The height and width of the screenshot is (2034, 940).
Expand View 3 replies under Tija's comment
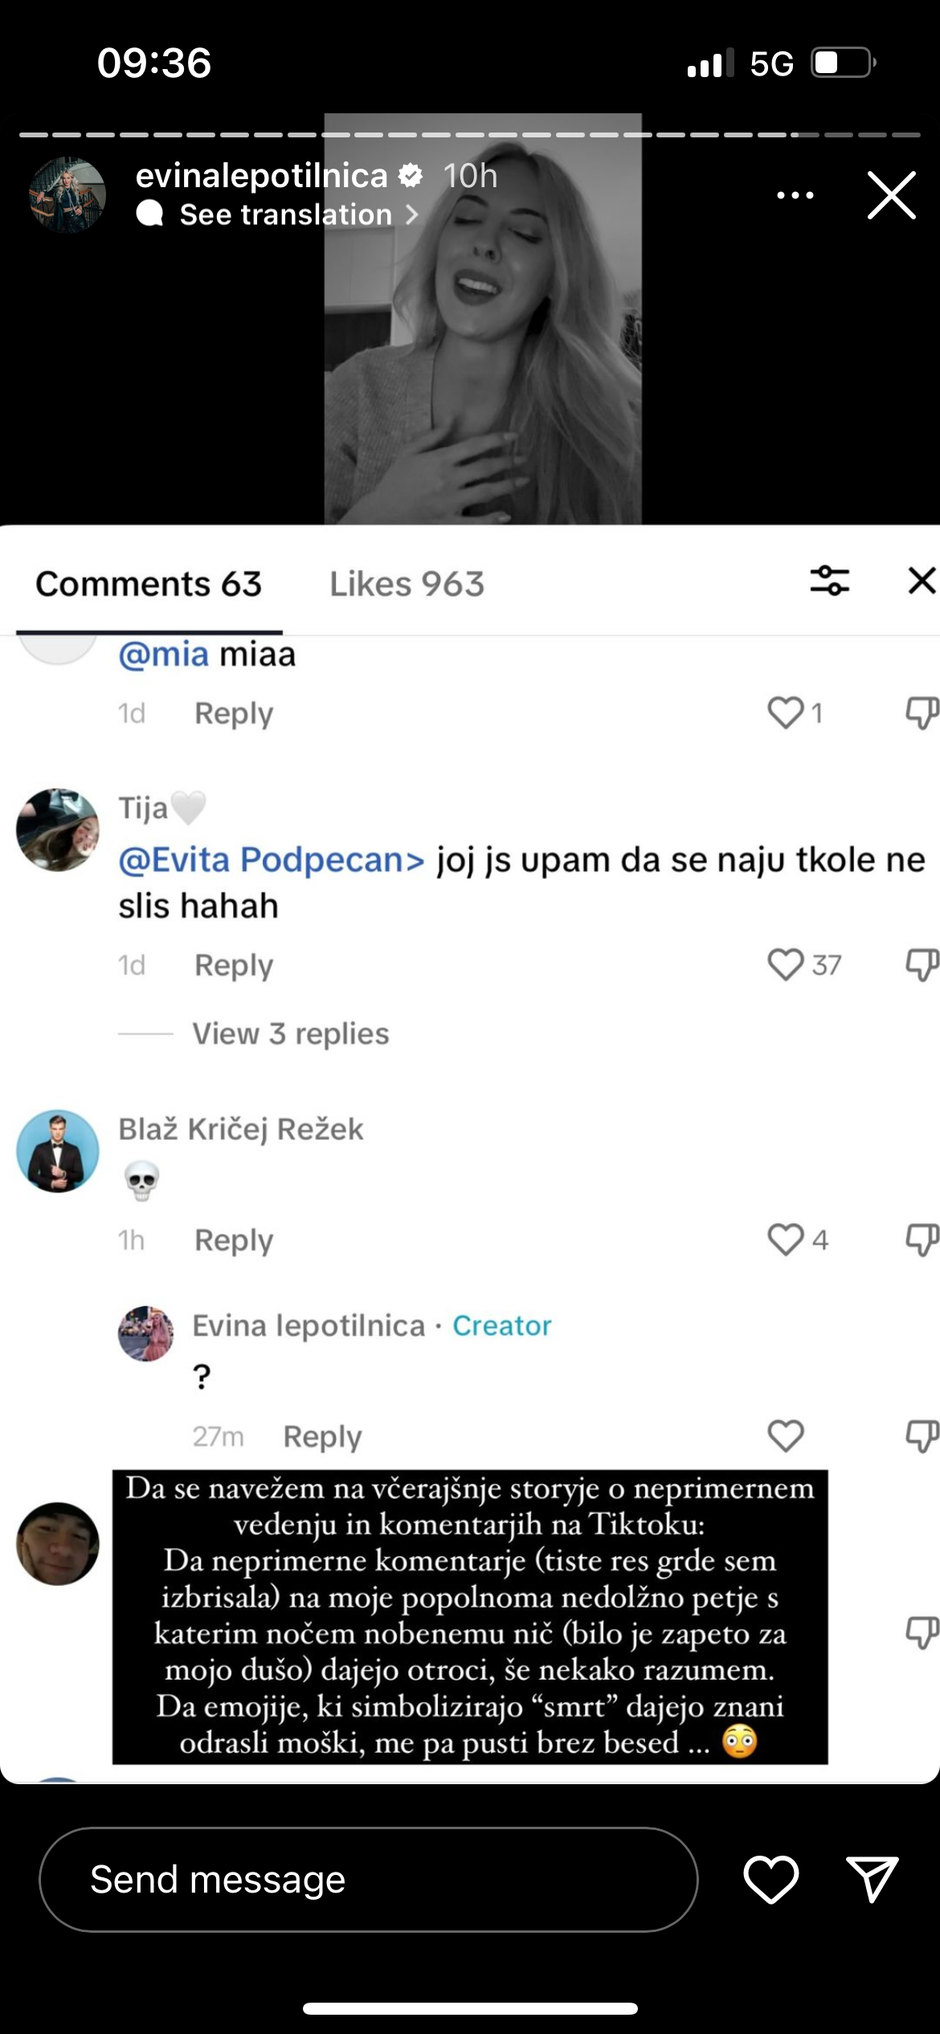pyautogui.click(x=290, y=1033)
